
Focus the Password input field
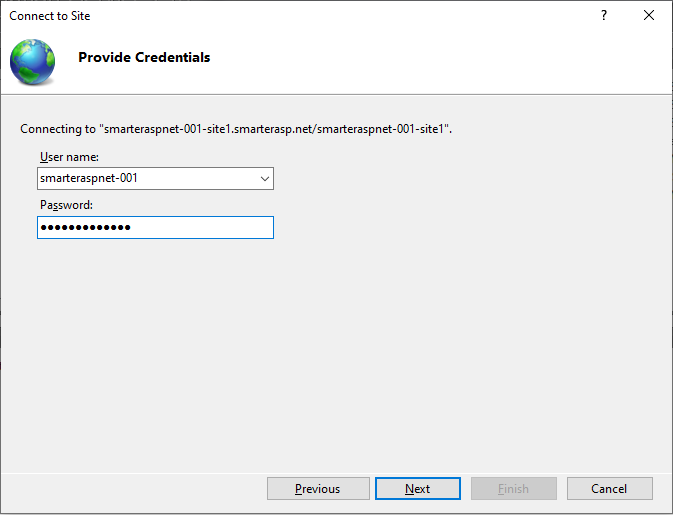155,227
